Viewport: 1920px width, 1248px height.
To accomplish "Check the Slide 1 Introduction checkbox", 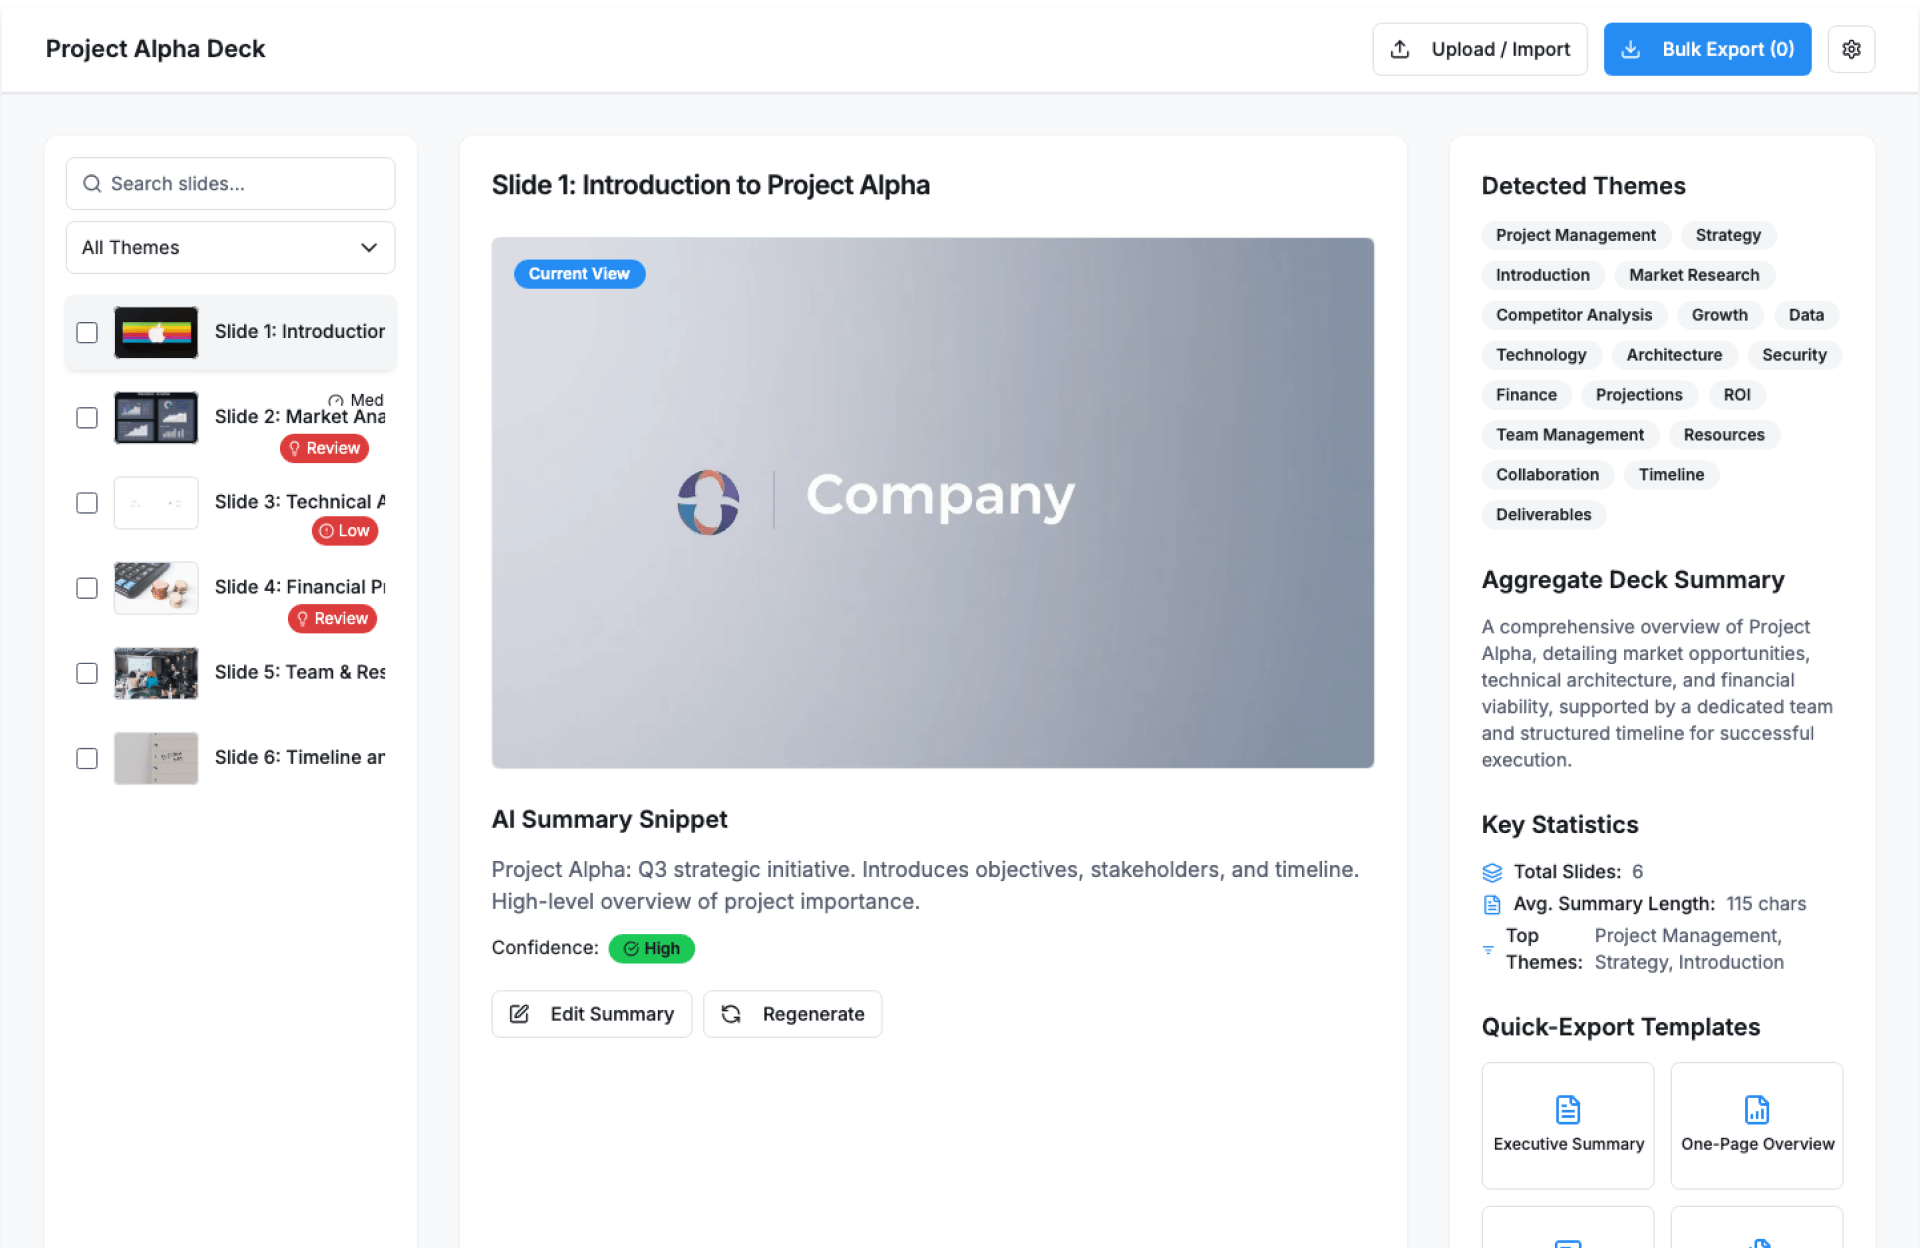I will pyautogui.click(x=87, y=332).
